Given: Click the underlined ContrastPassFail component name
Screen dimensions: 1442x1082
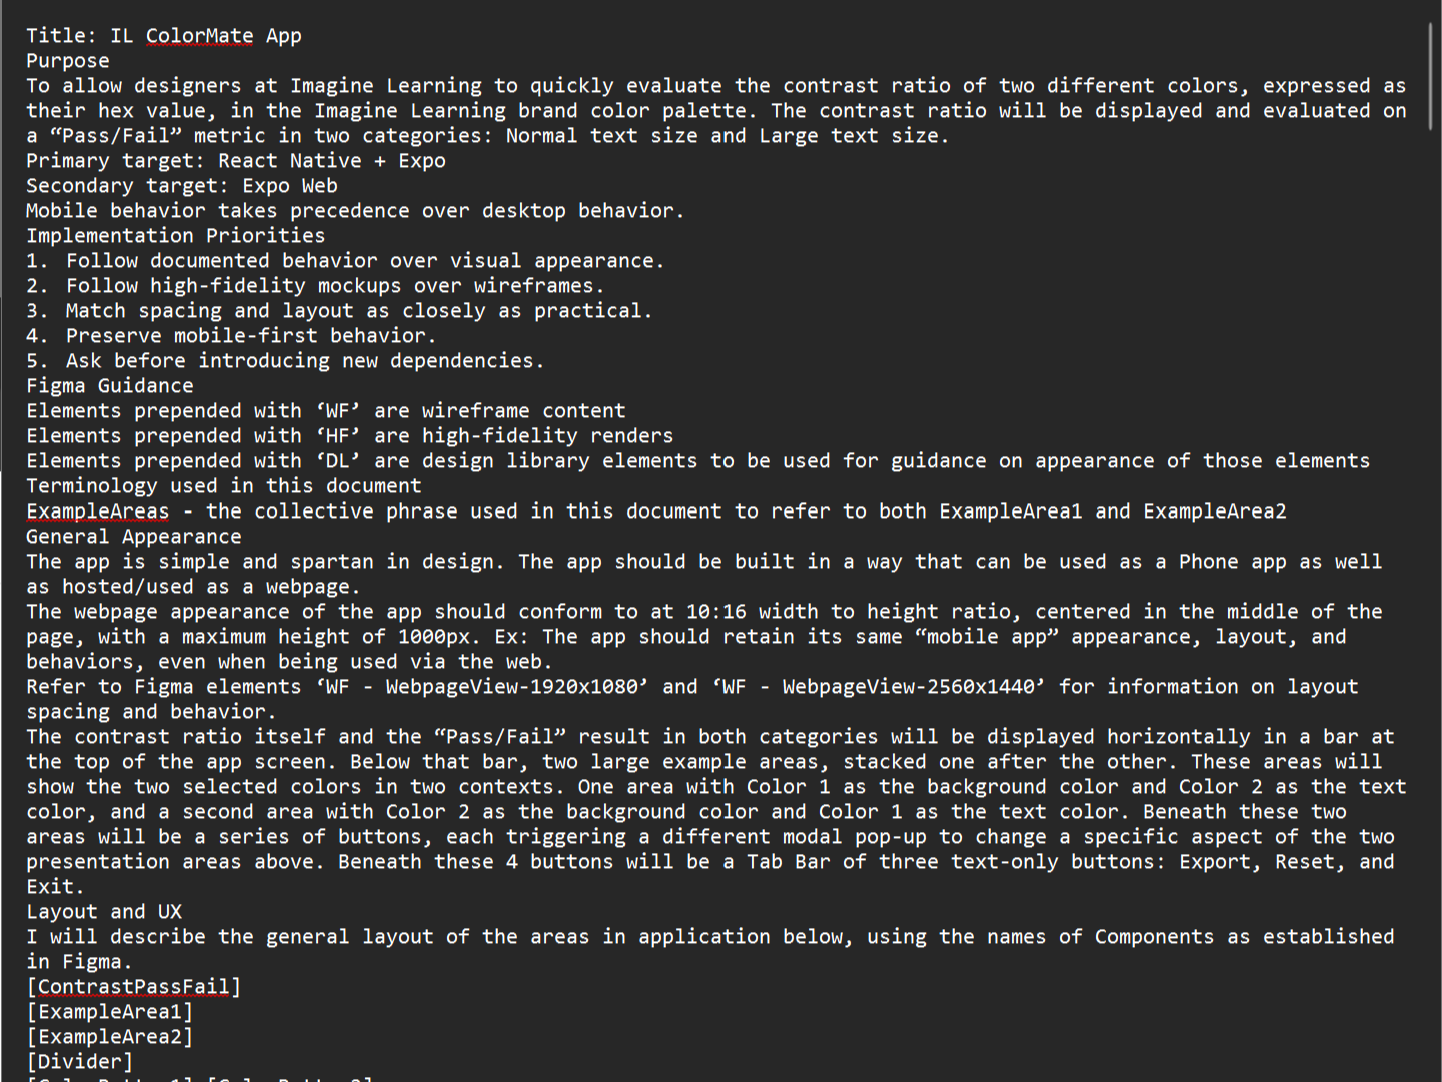Looking at the screenshot, I should pyautogui.click(x=134, y=987).
